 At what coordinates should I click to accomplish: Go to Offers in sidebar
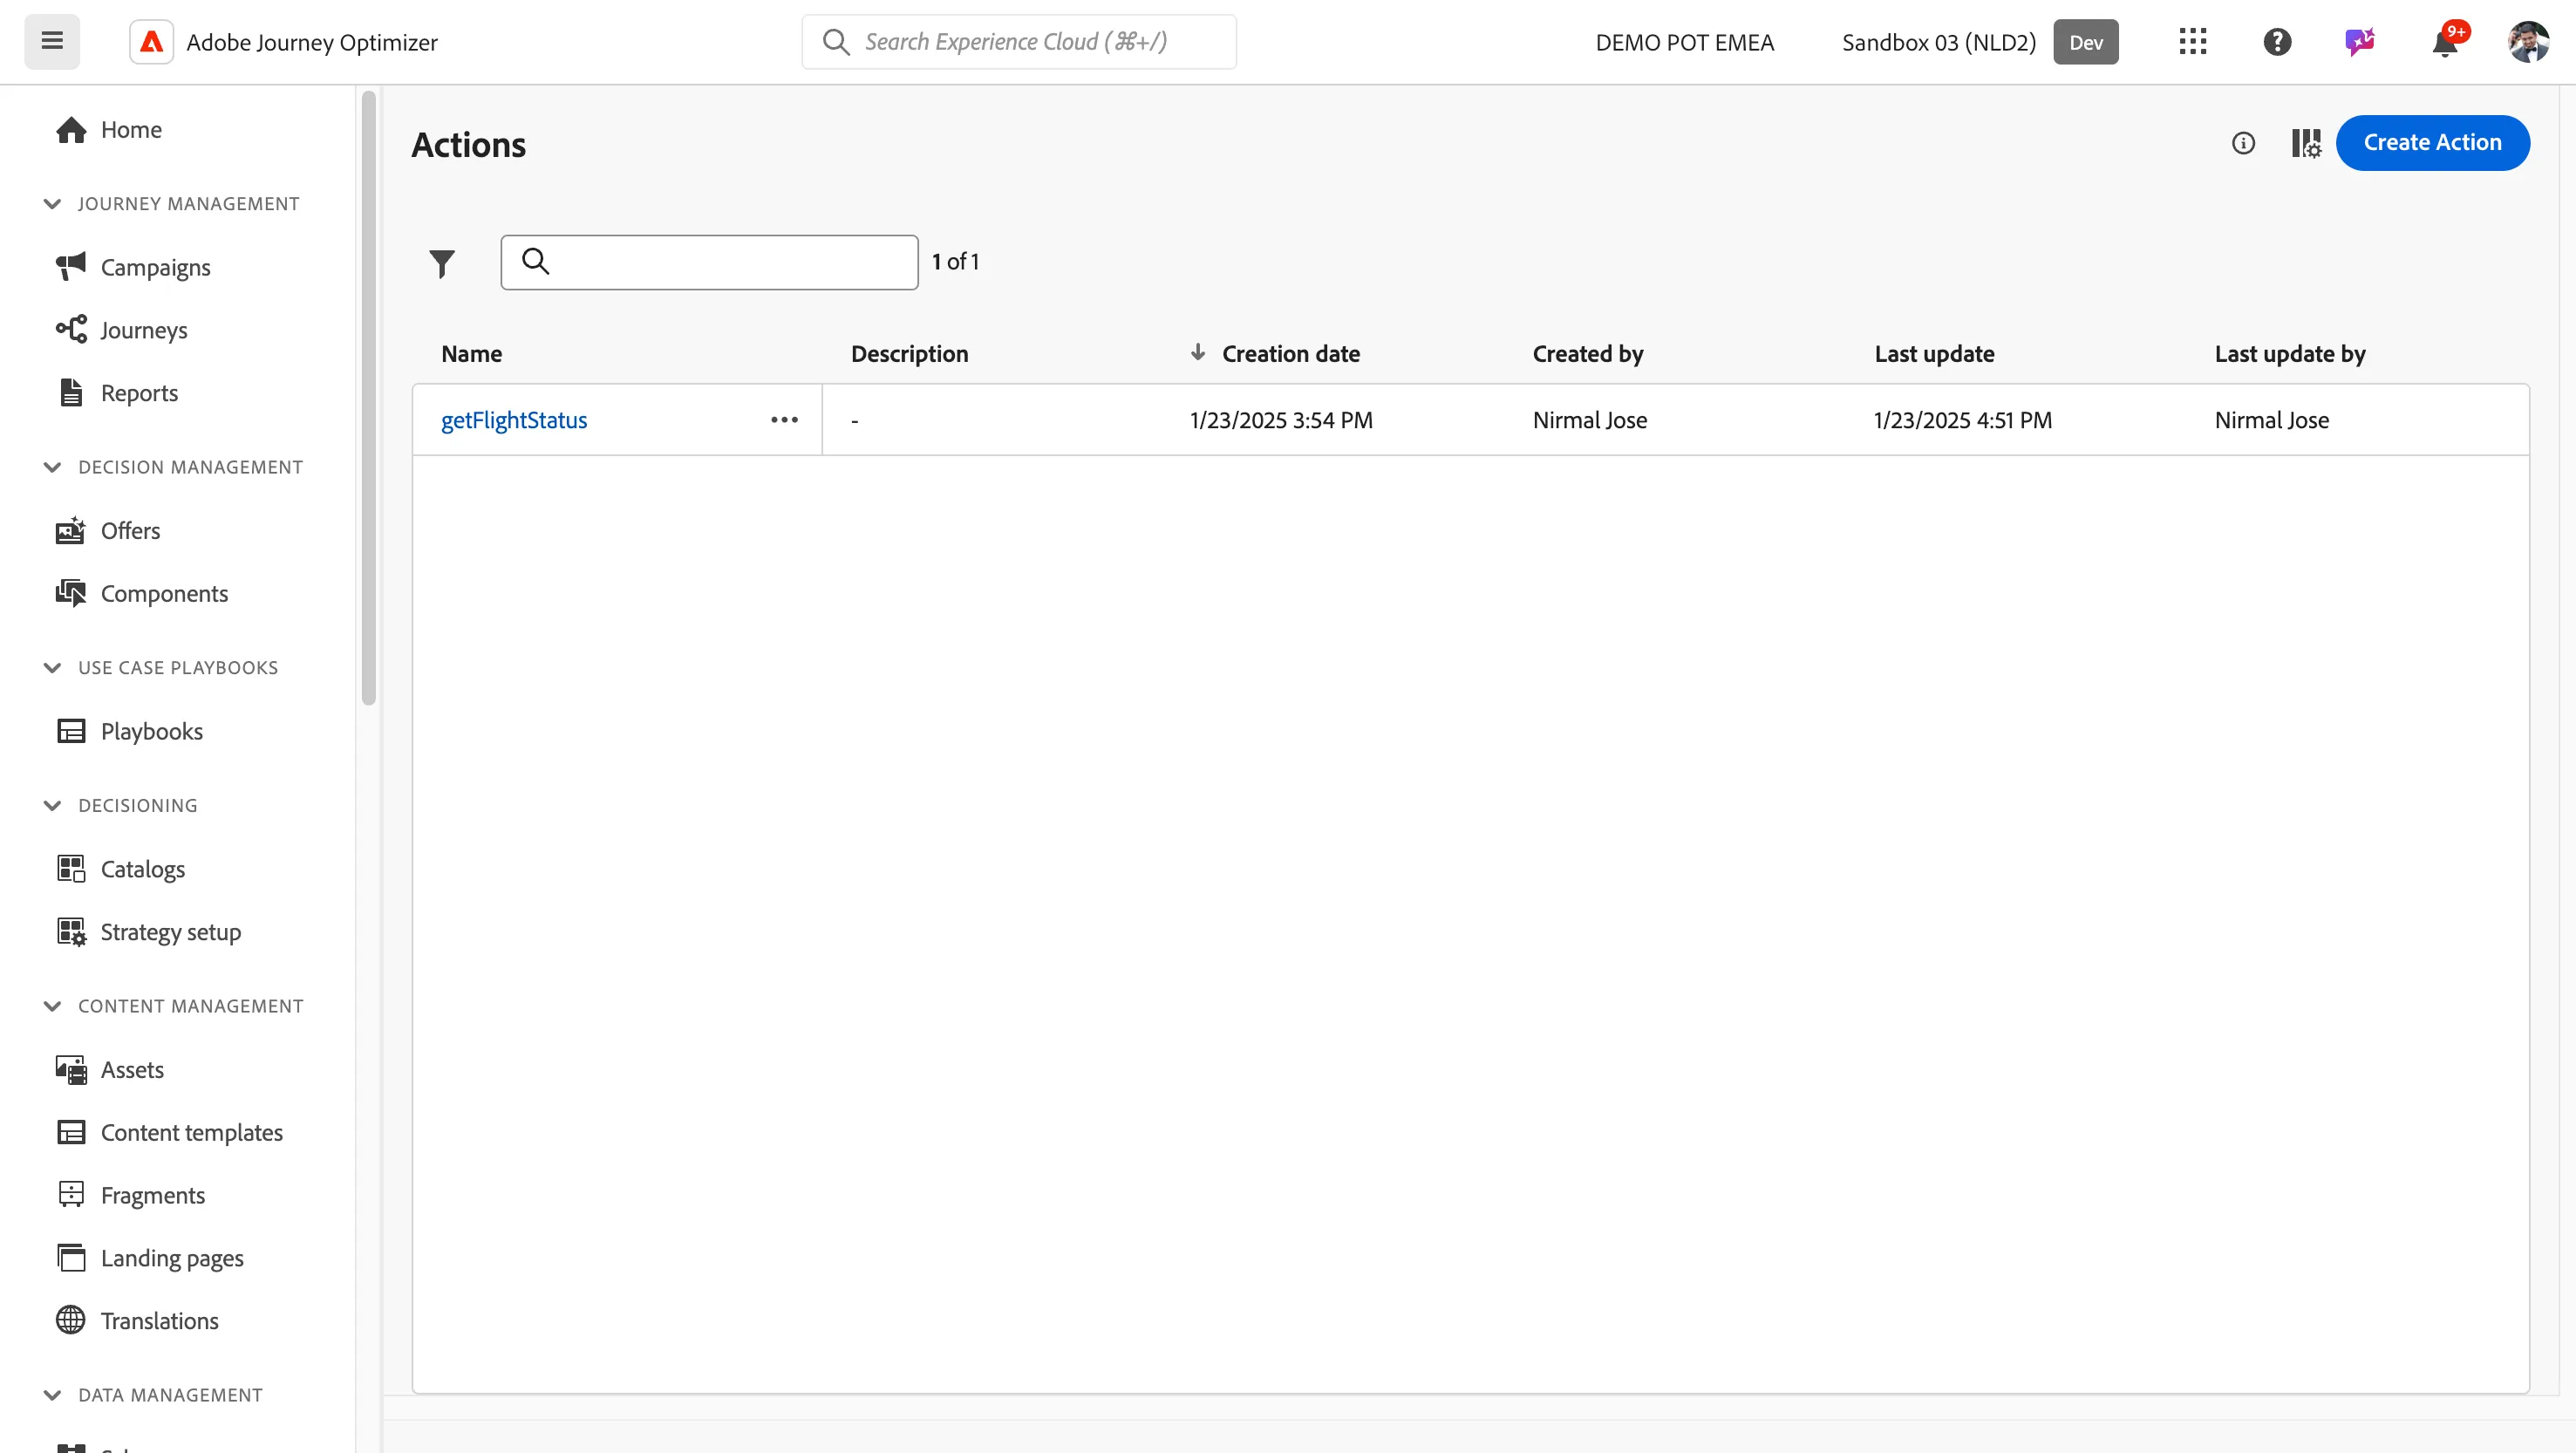(x=131, y=531)
